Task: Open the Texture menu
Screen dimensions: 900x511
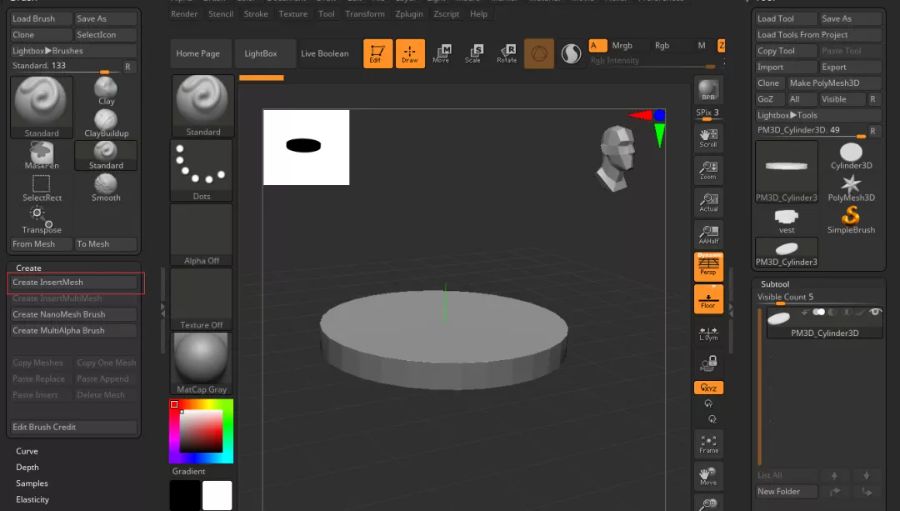Action: pyautogui.click(x=293, y=14)
